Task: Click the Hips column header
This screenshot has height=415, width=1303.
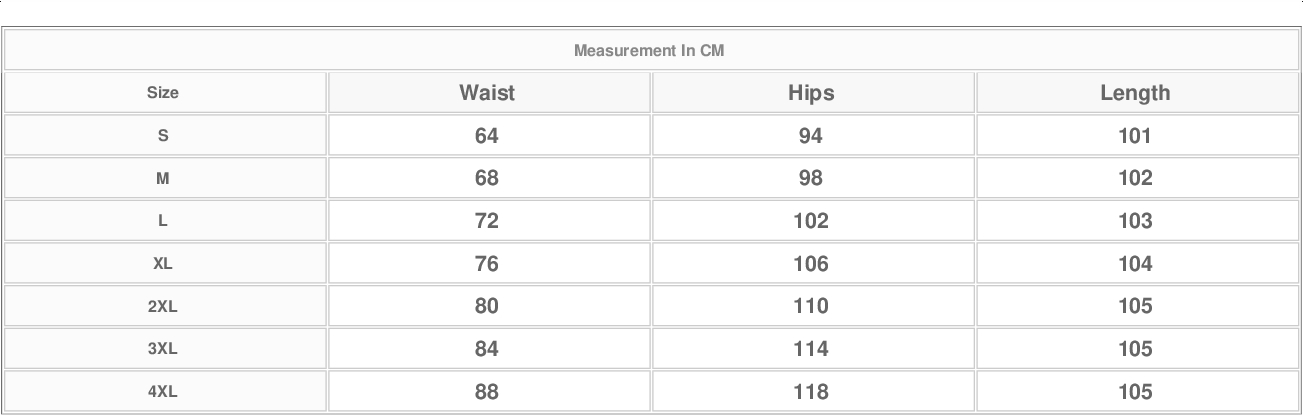Action: pyautogui.click(x=811, y=93)
